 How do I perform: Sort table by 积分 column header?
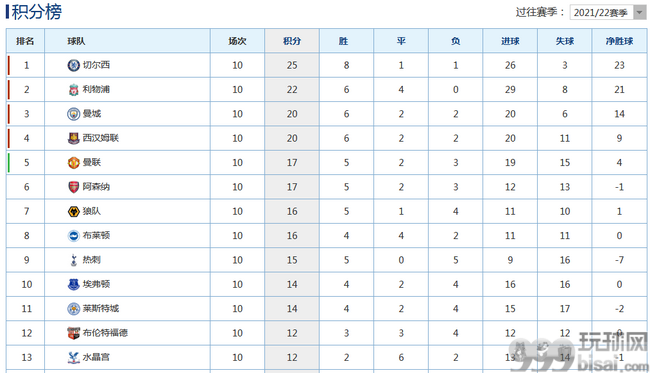point(292,41)
